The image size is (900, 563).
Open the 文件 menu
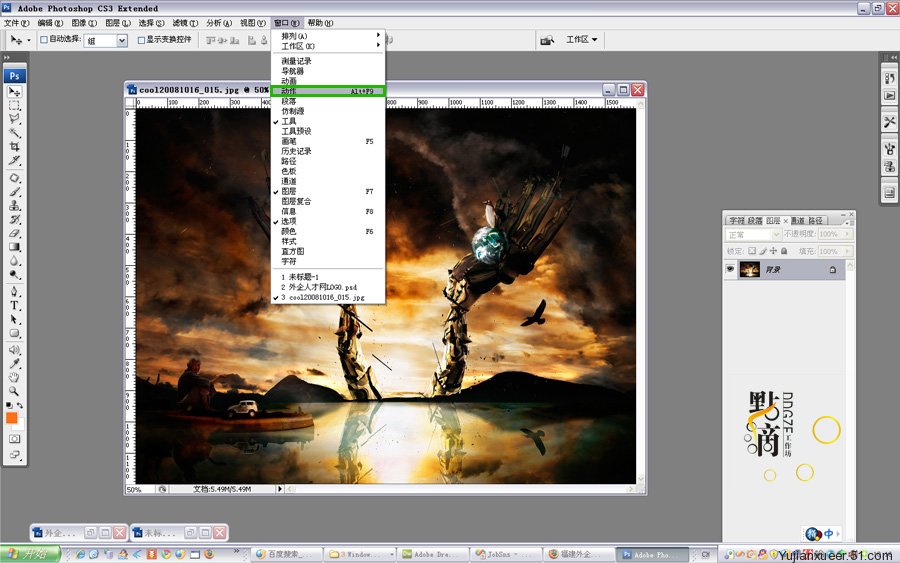pyautogui.click(x=16, y=23)
